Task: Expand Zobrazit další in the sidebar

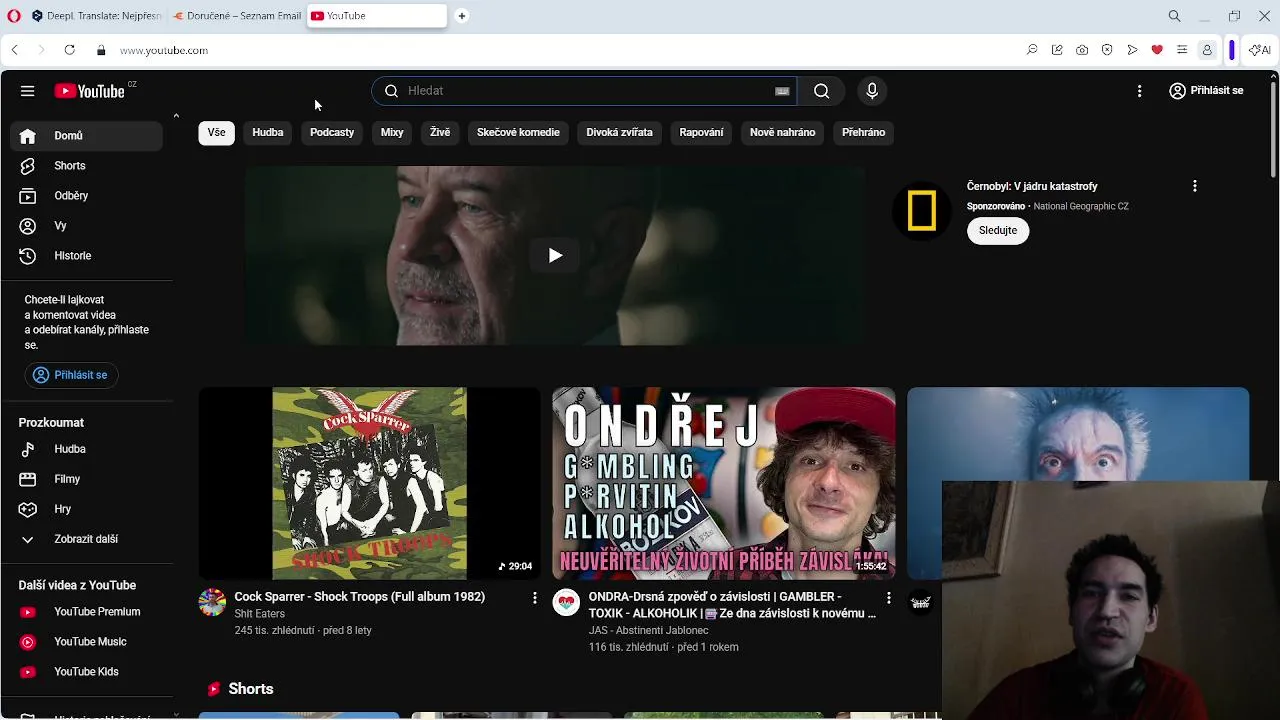Action: click(87, 539)
